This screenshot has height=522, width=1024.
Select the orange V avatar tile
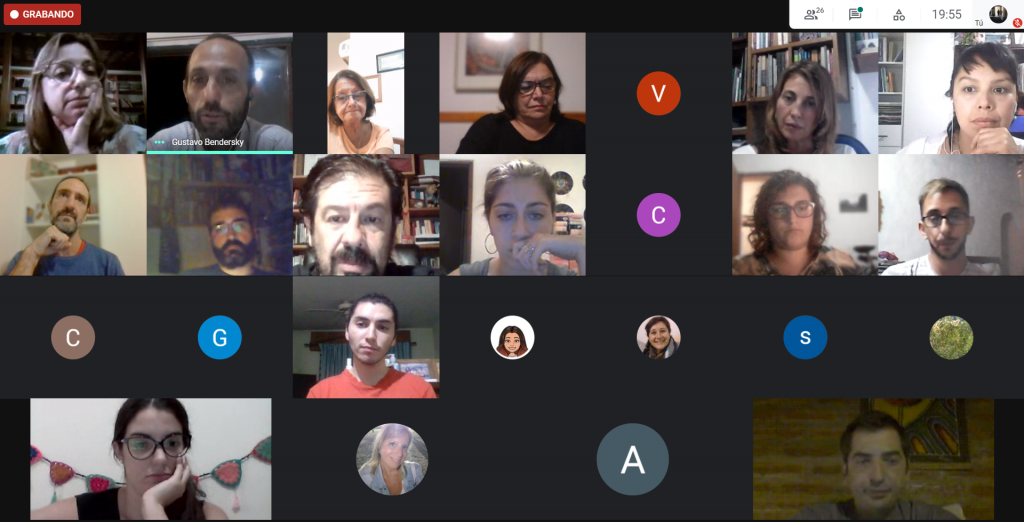tap(658, 93)
